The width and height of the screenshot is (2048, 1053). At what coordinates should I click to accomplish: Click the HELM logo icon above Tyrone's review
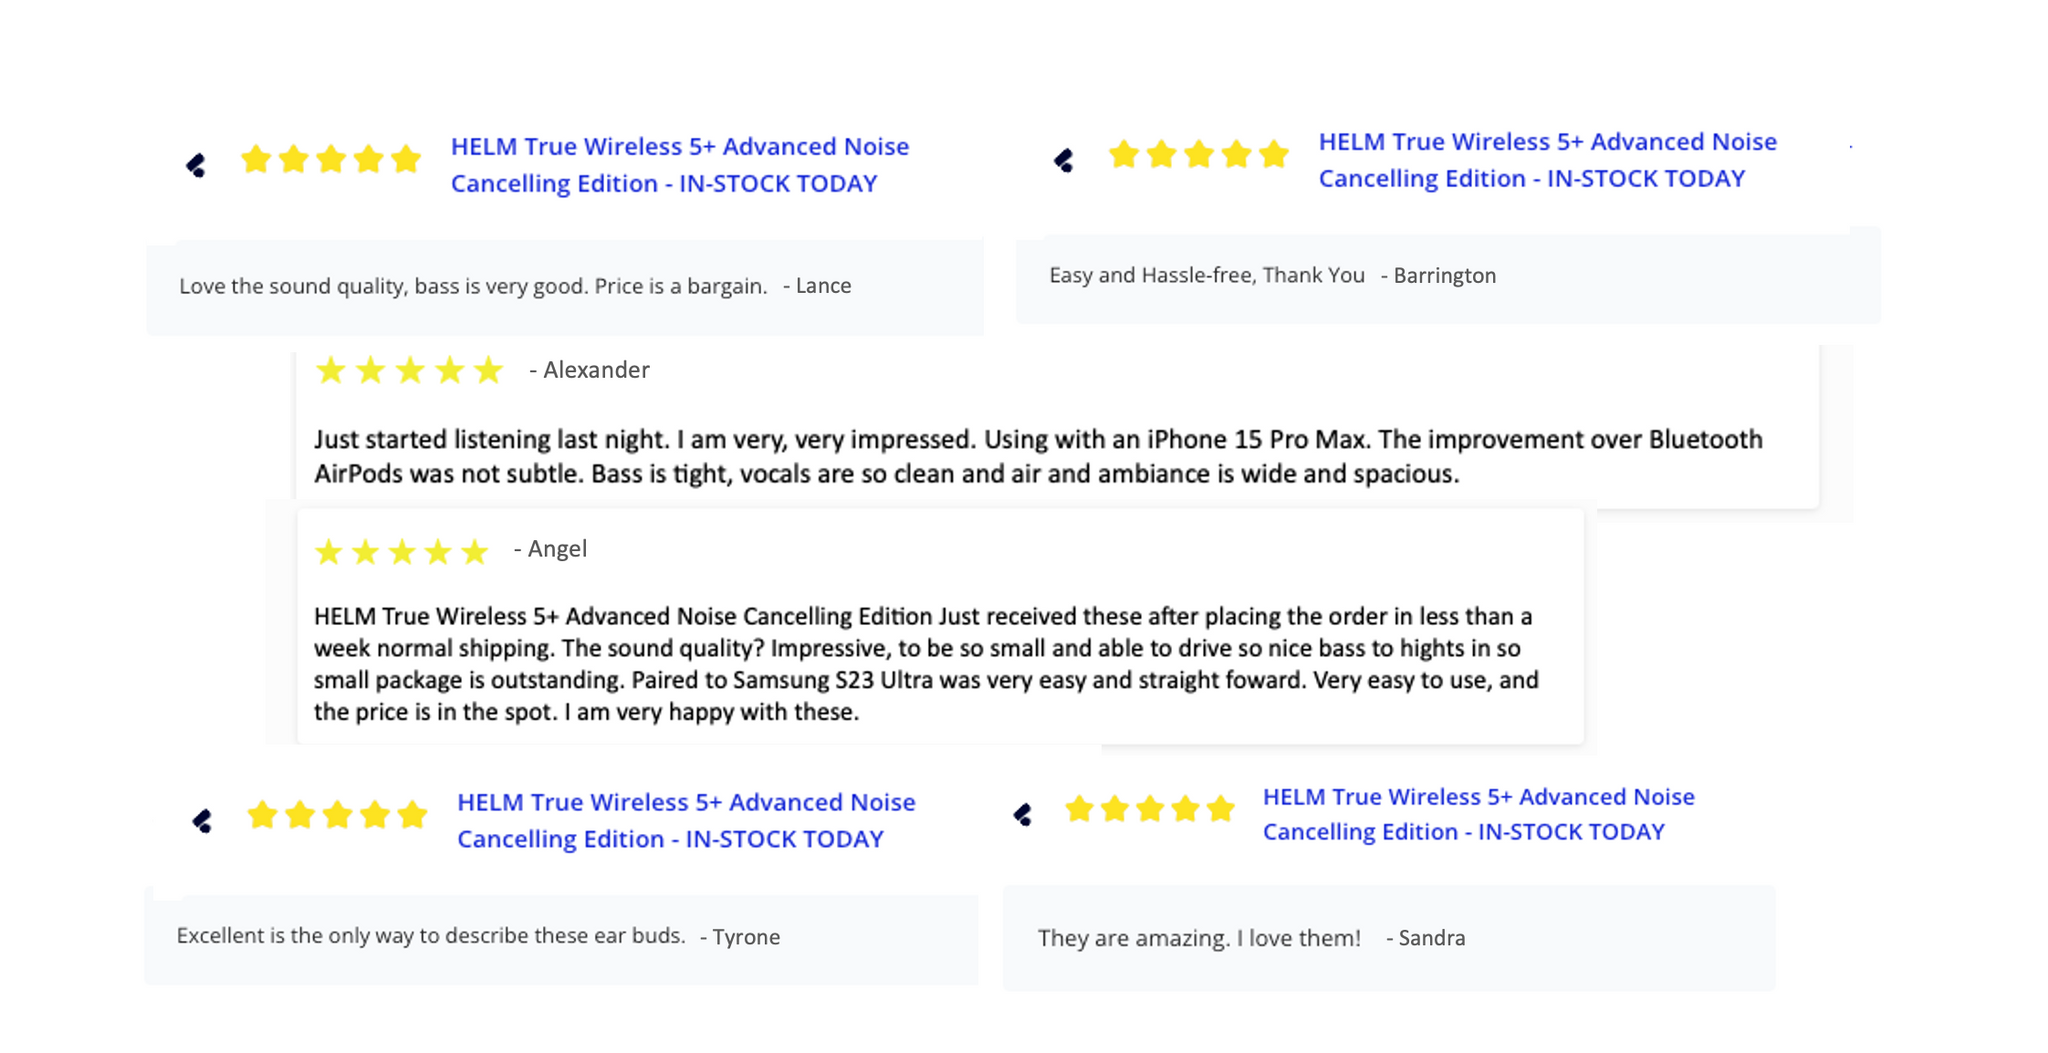point(202,821)
